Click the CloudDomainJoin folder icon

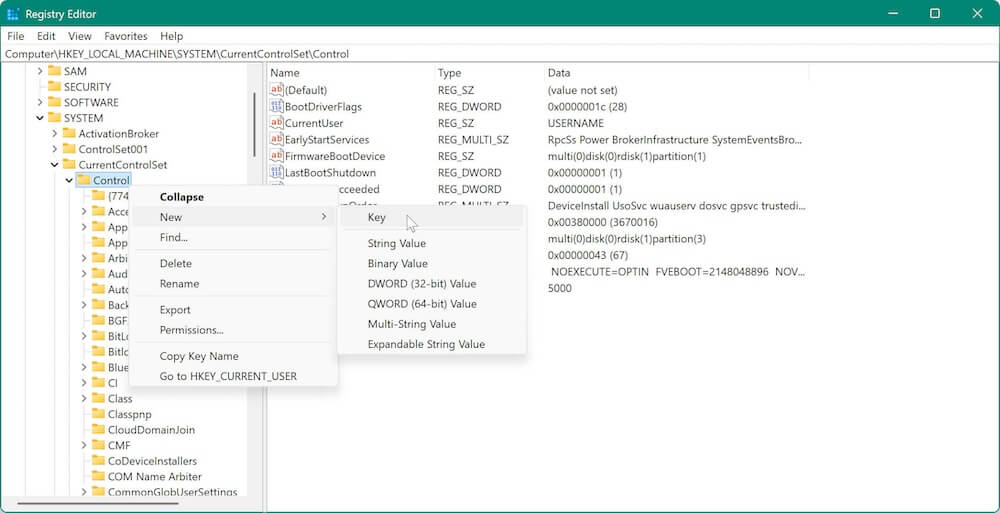[98, 430]
